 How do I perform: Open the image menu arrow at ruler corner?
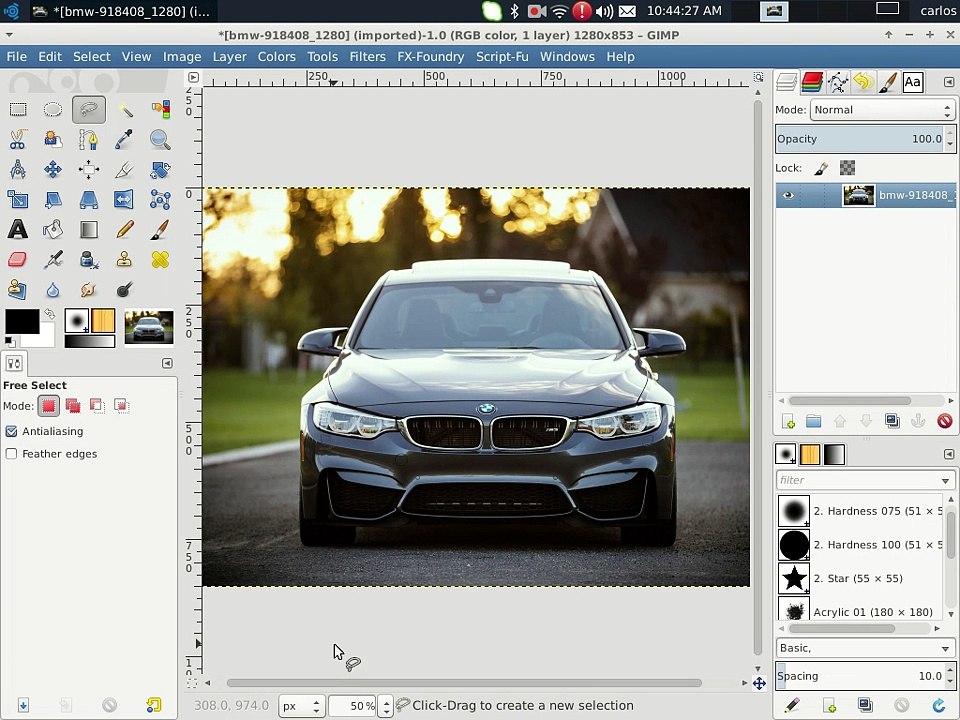coord(193,77)
